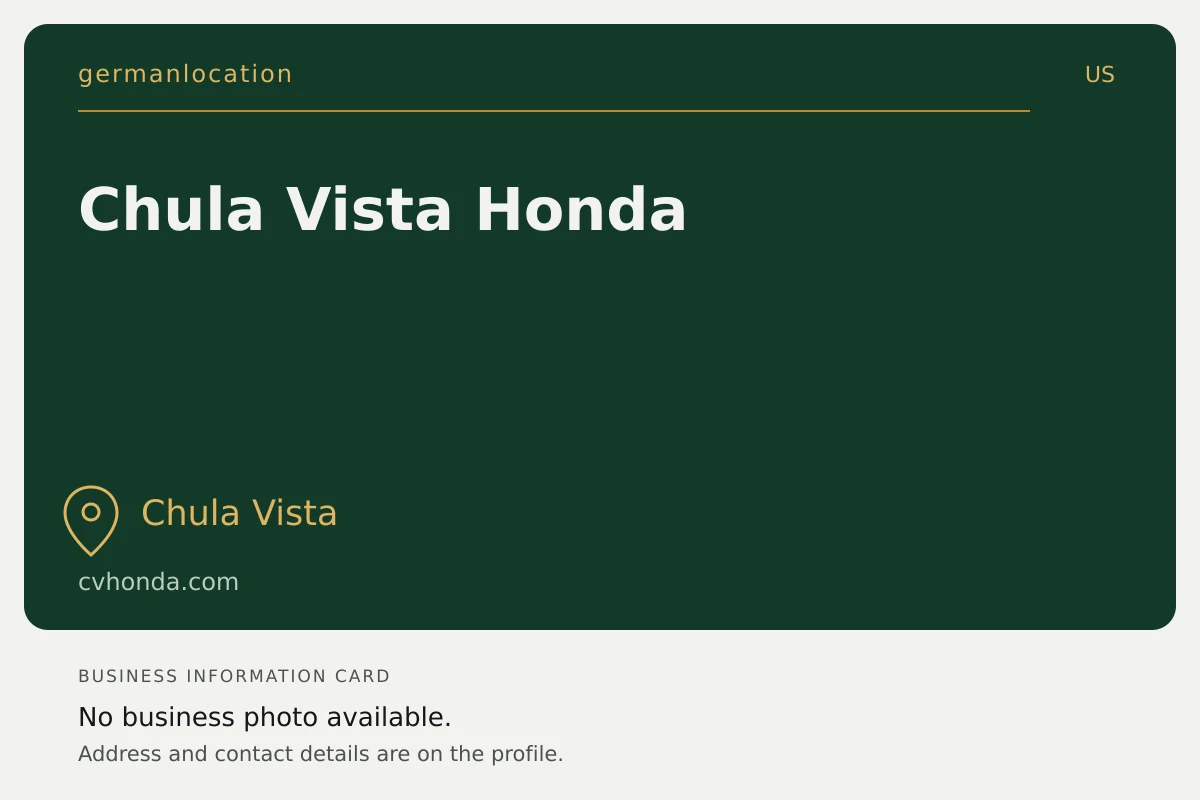Viewport: 1200px width, 800px height.
Task: Click the word Honda in the title
Action: [581, 210]
